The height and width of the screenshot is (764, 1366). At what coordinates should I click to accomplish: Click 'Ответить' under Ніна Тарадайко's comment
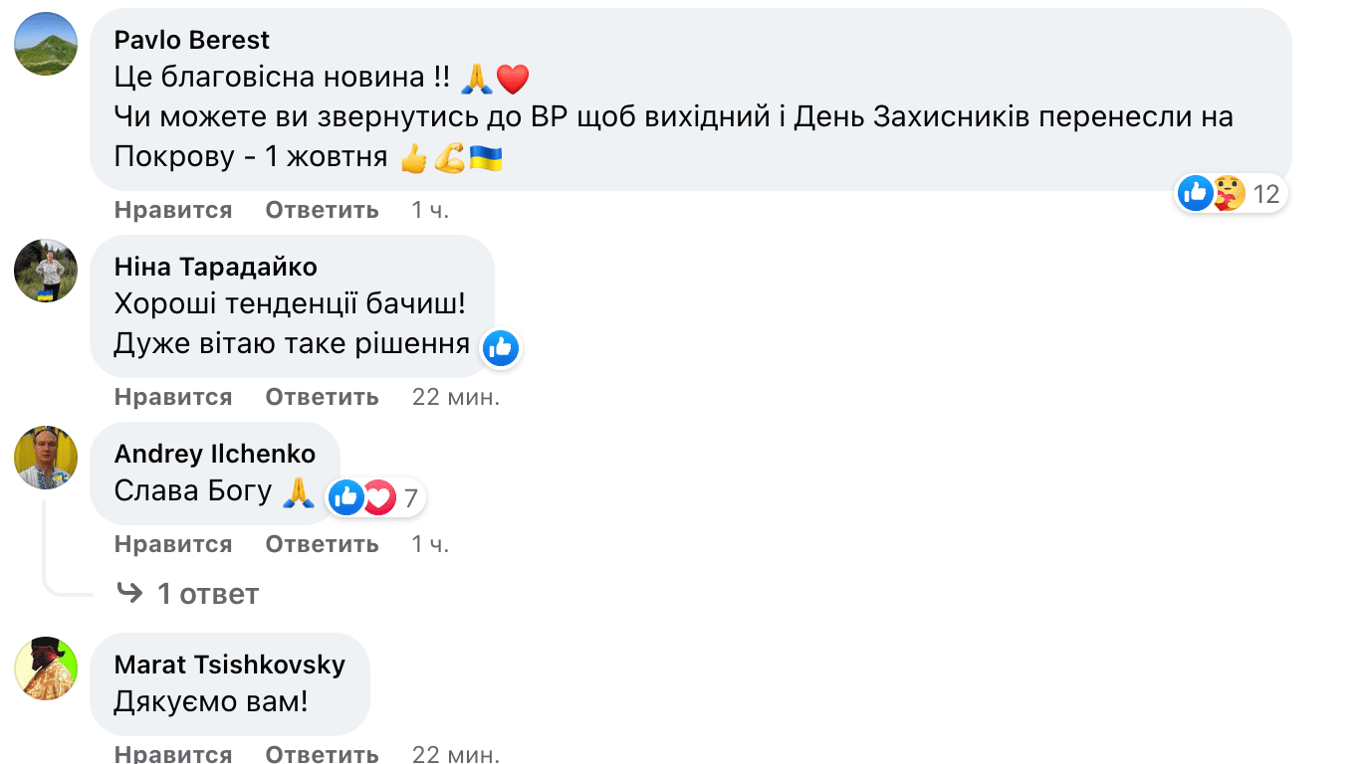(322, 396)
